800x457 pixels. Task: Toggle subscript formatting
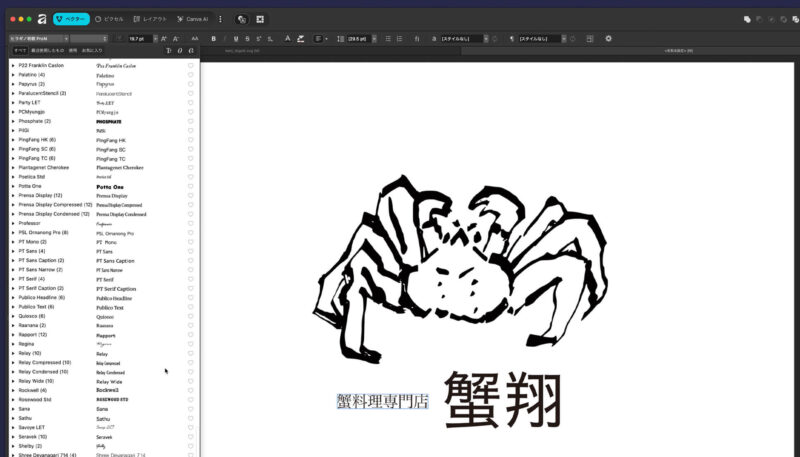tap(270, 39)
